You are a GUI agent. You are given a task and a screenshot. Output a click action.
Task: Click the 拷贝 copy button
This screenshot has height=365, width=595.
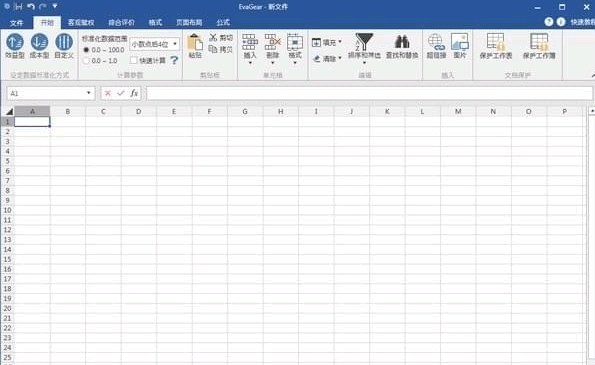tap(221, 49)
